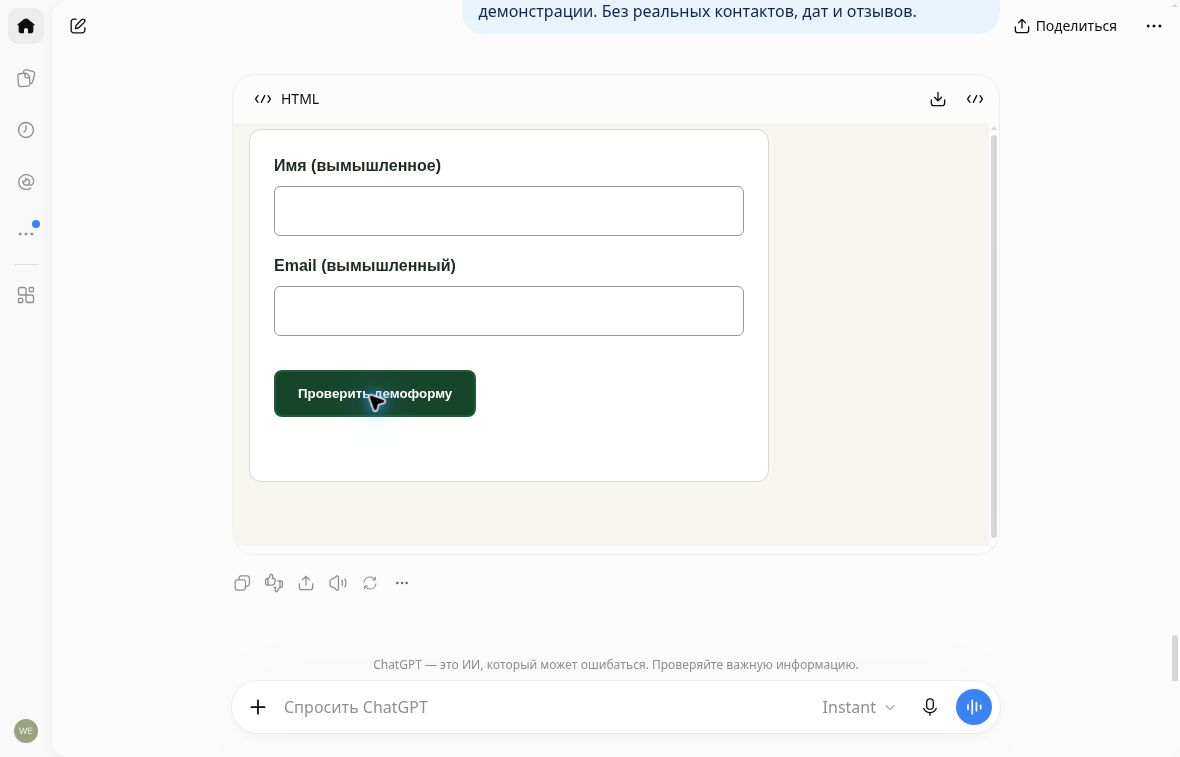Regenerate the response with the refresh icon
The image size is (1180, 757).
pos(370,583)
